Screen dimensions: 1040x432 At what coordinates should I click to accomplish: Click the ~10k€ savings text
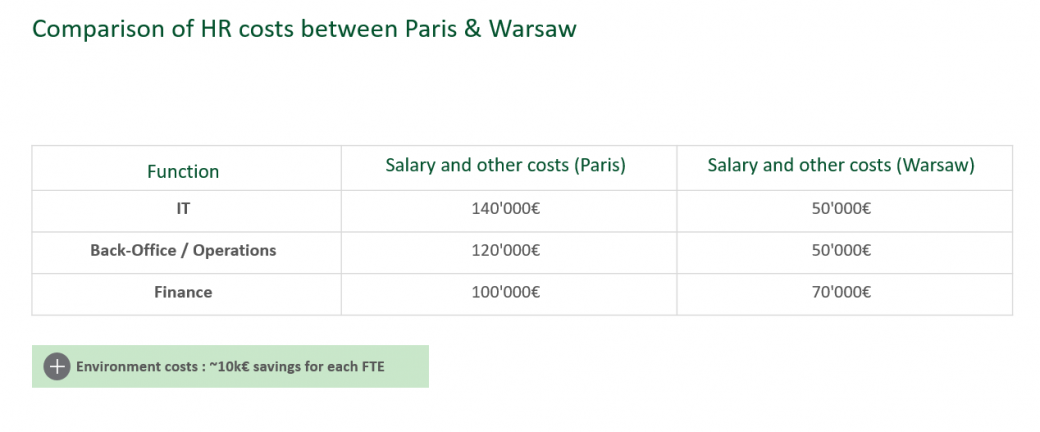coord(253,366)
